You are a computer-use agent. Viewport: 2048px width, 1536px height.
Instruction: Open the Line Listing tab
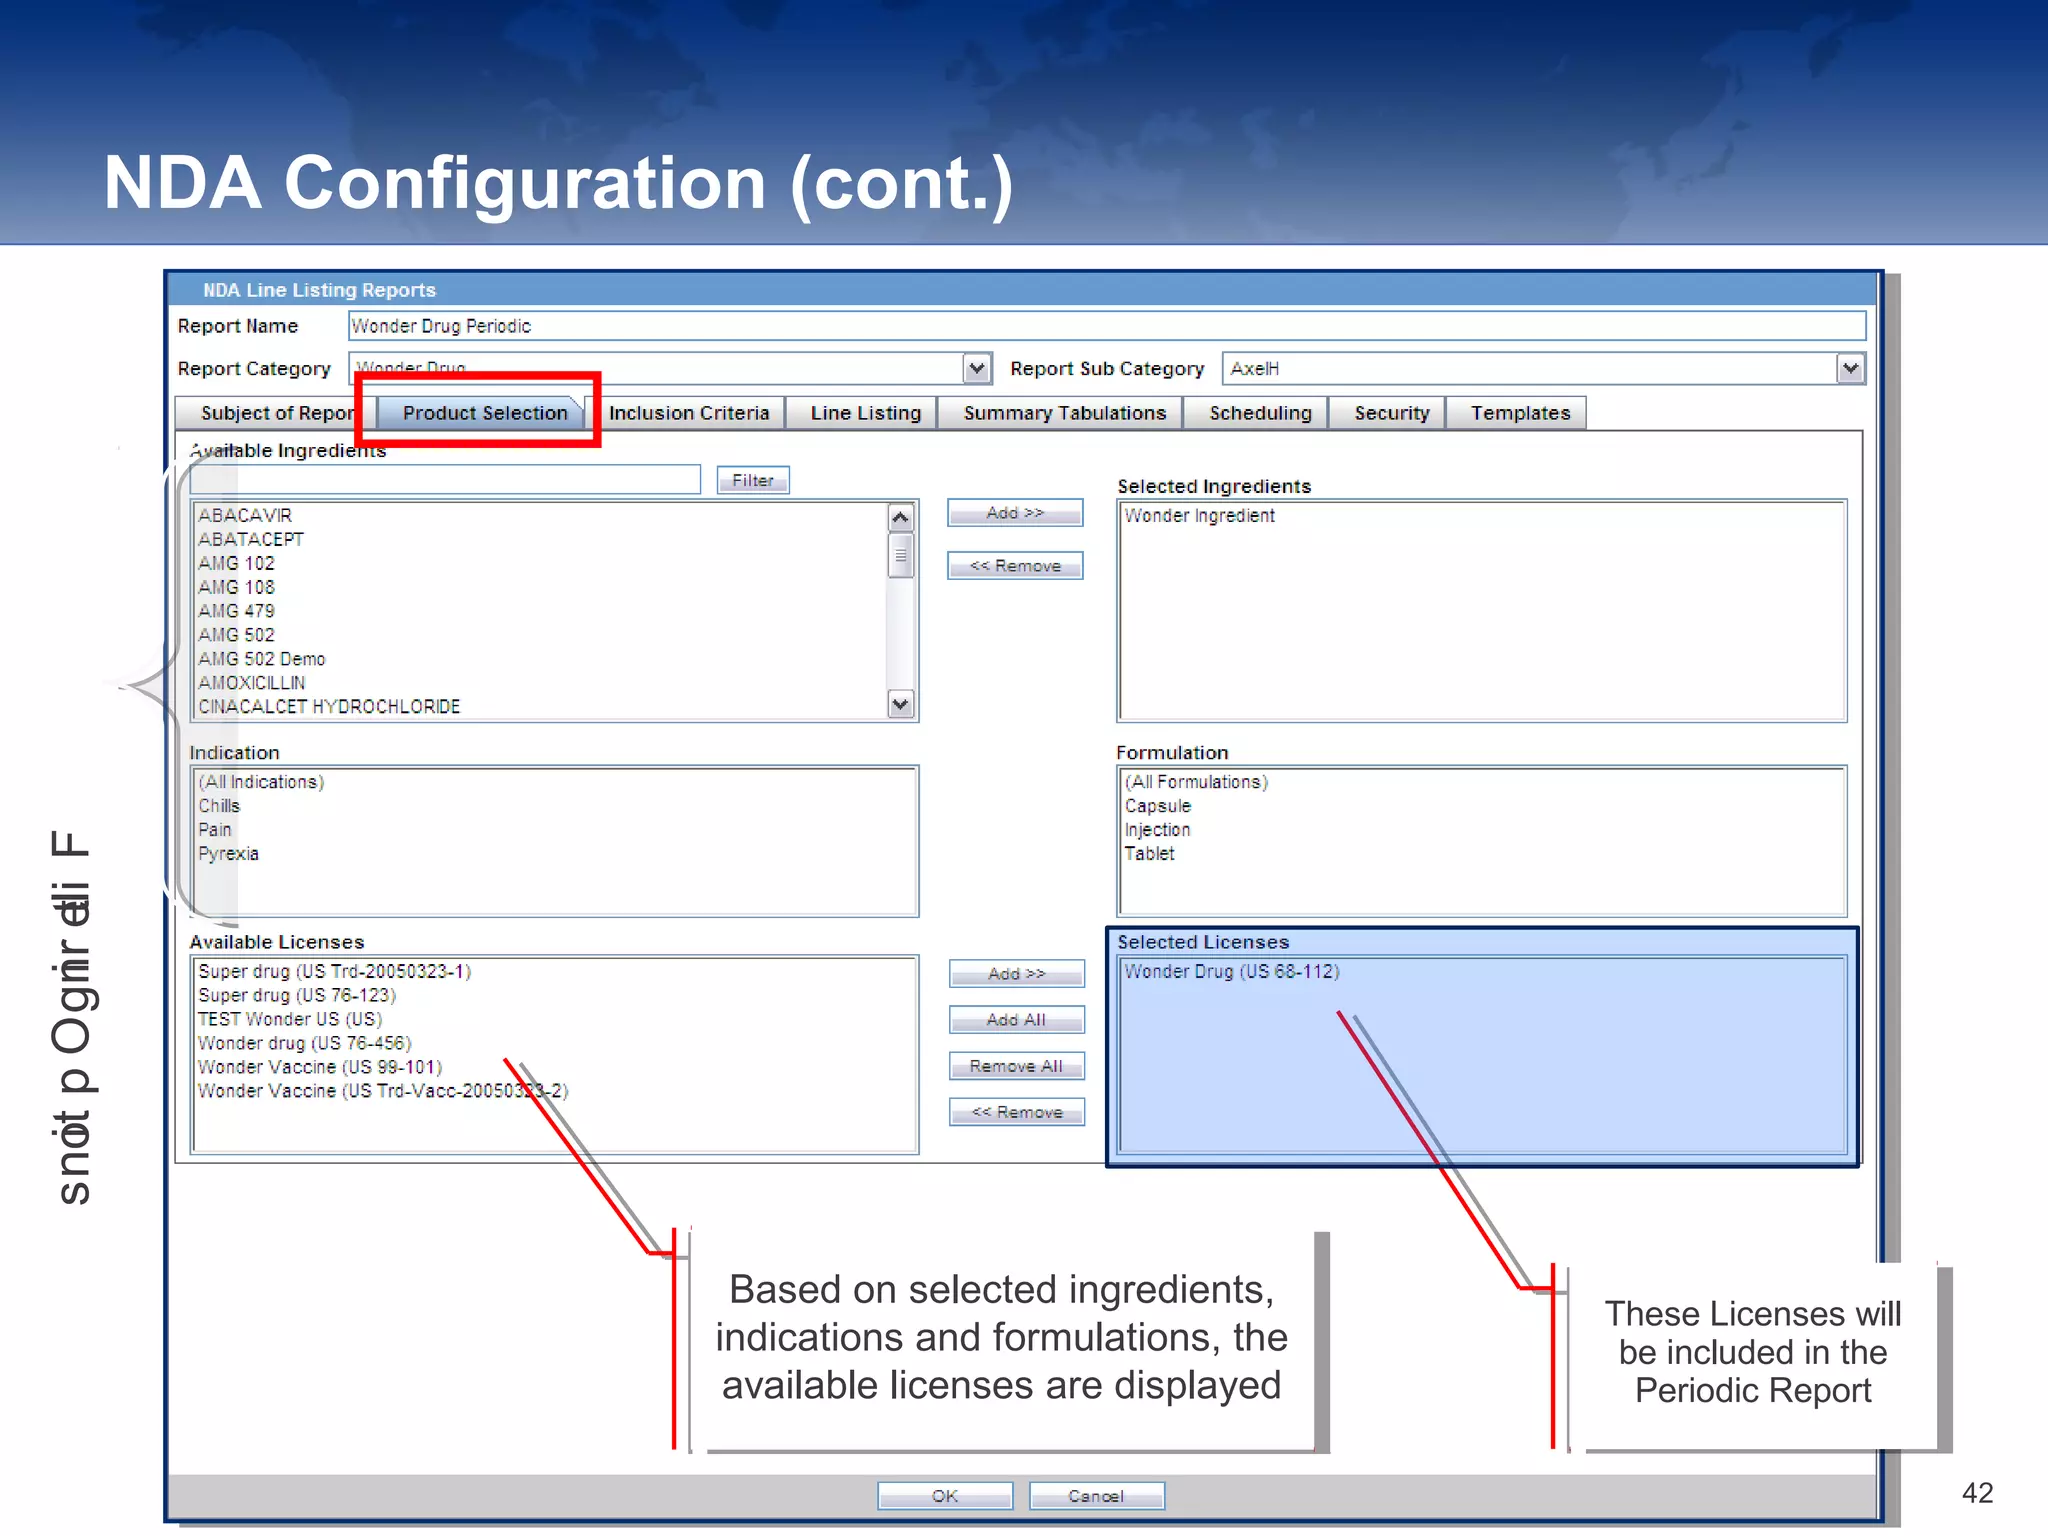(x=865, y=413)
